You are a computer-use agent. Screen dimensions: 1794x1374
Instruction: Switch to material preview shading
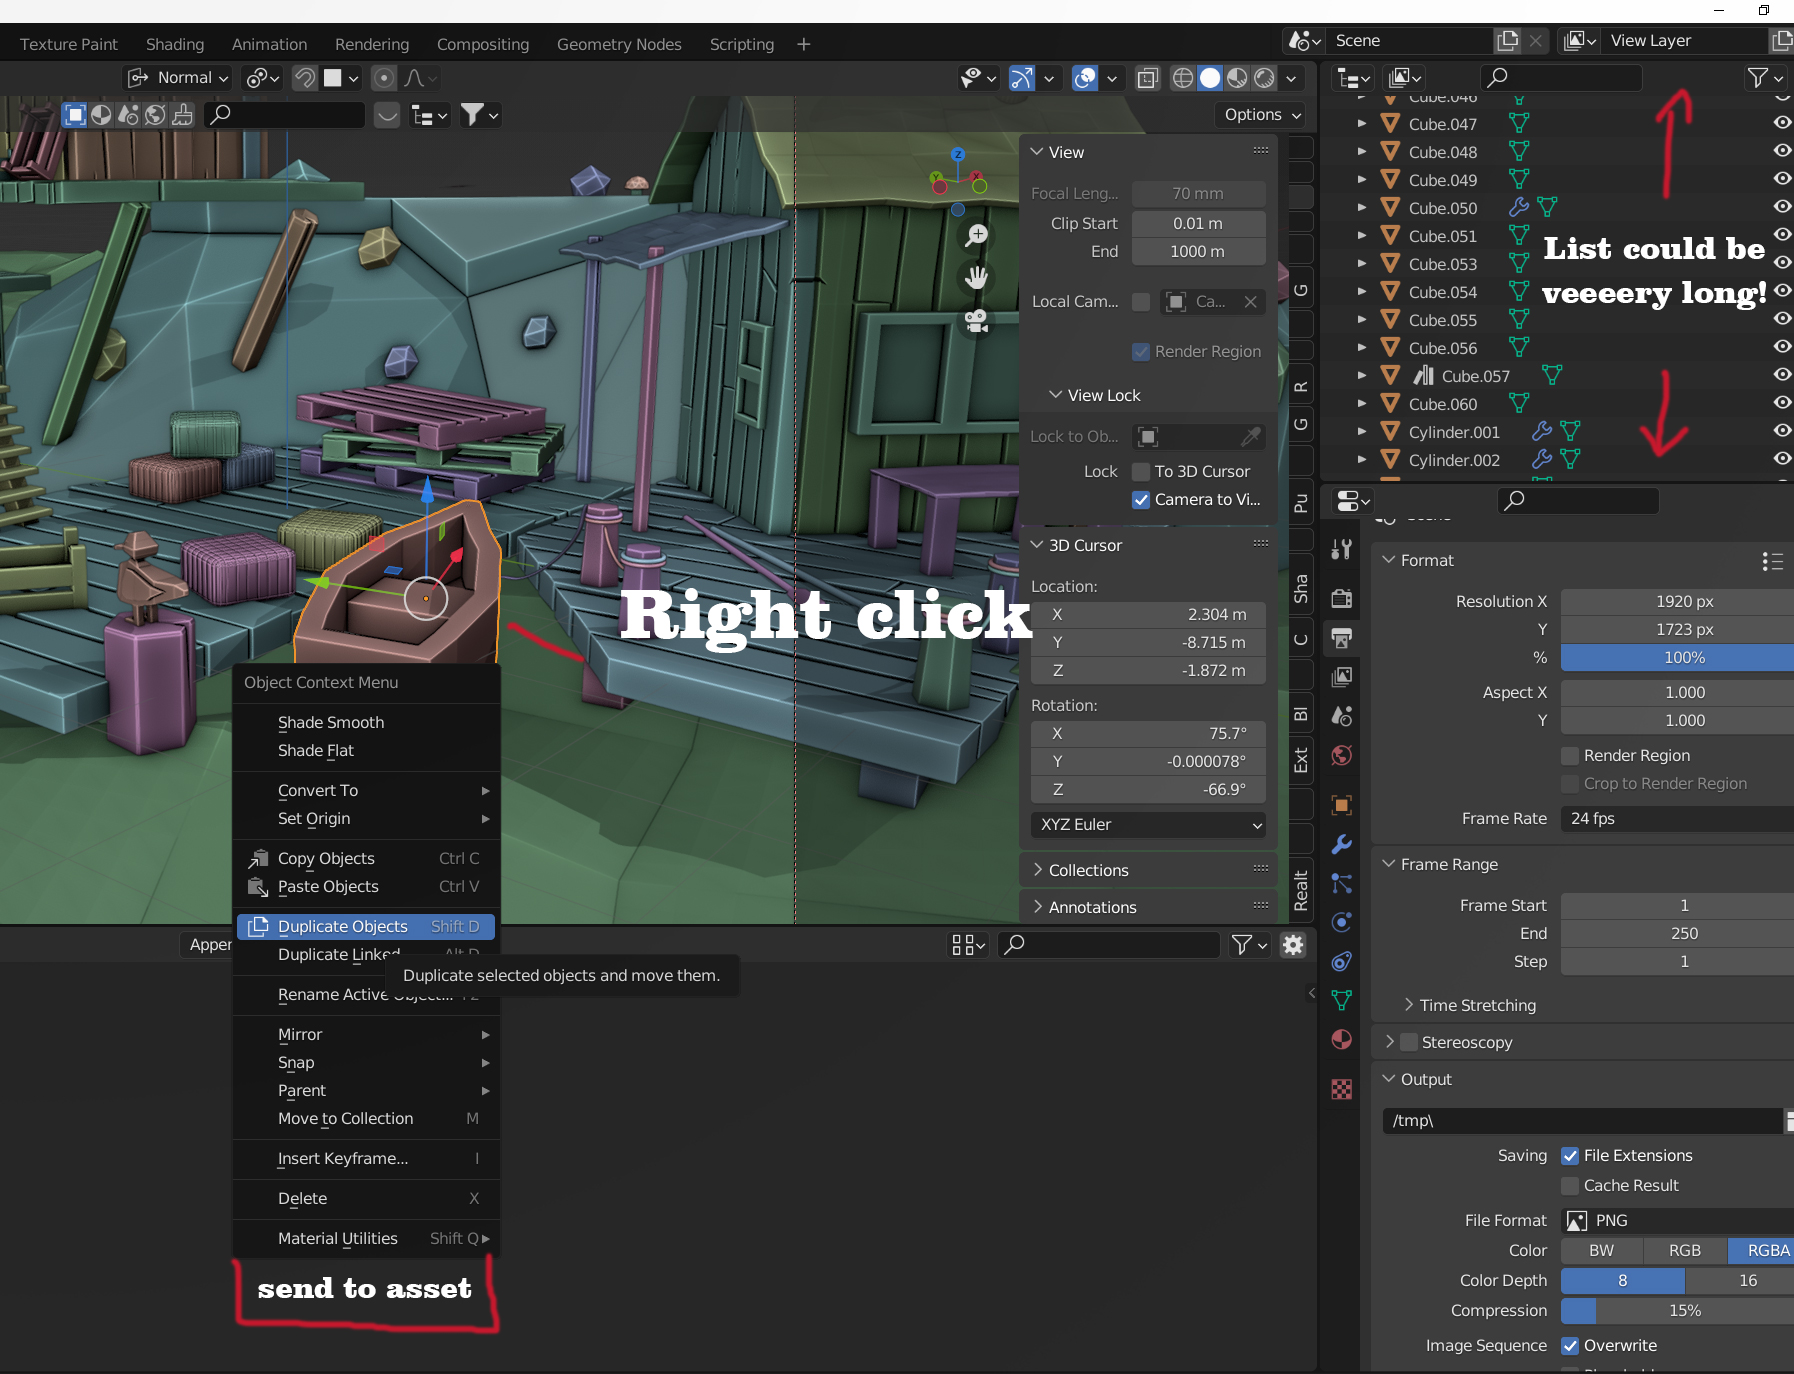pos(1237,78)
